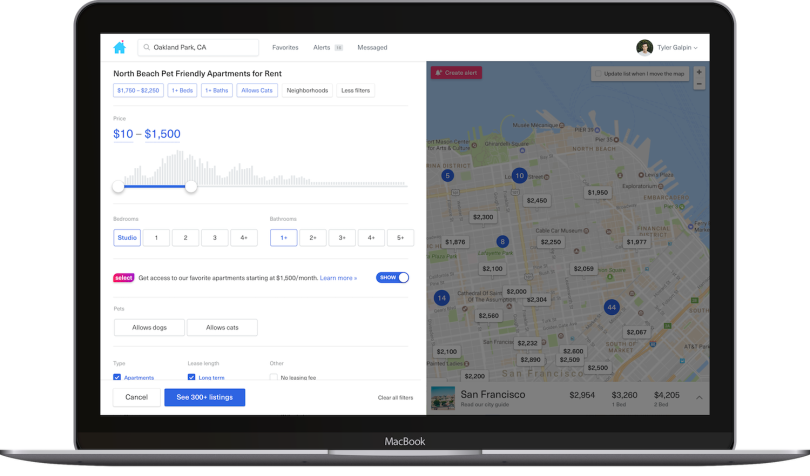Screen dimensions: 810x476
Task: Click the map cluster marker 14
Action: (442, 298)
